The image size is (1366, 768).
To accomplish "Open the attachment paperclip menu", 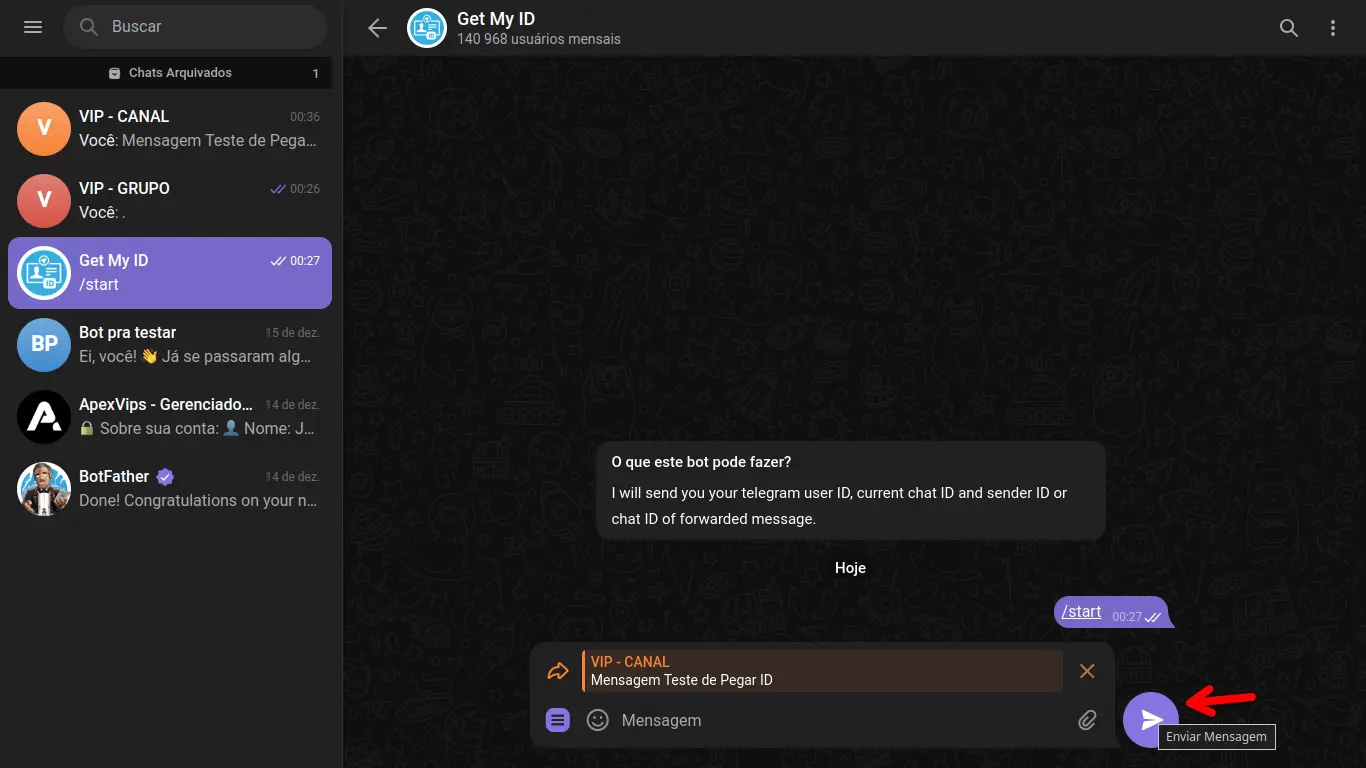I will tap(1087, 720).
